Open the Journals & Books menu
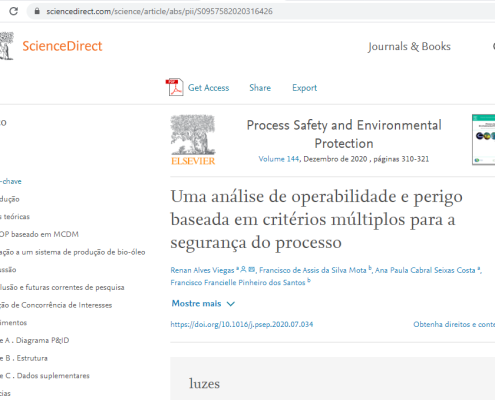 click(x=409, y=46)
